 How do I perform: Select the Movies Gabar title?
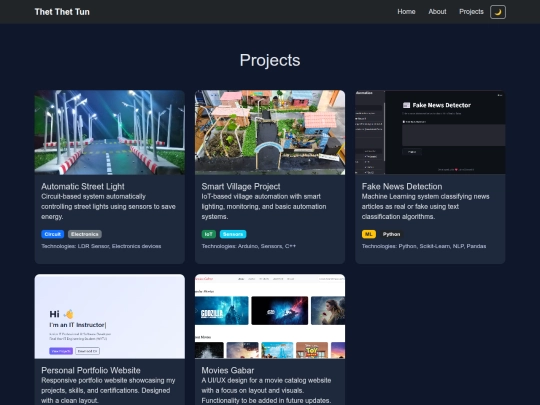(x=228, y=370)
